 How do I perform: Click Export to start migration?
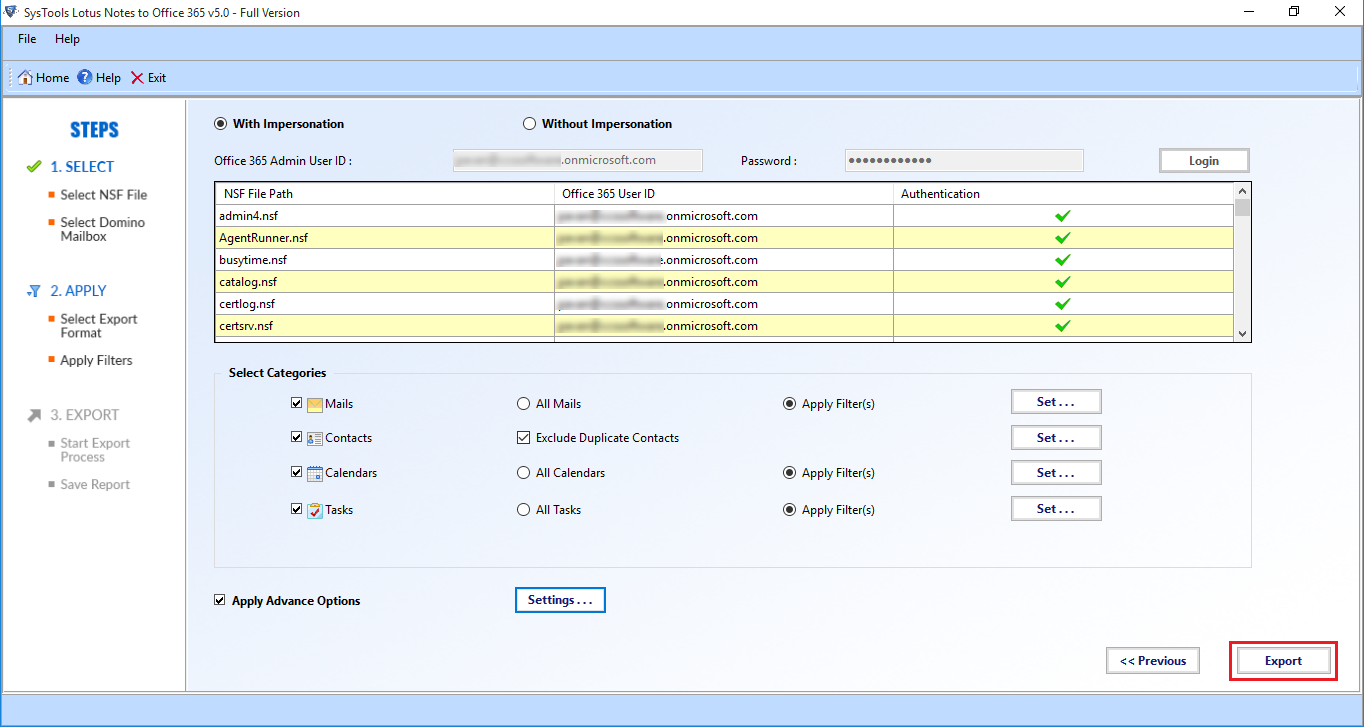1282,660
